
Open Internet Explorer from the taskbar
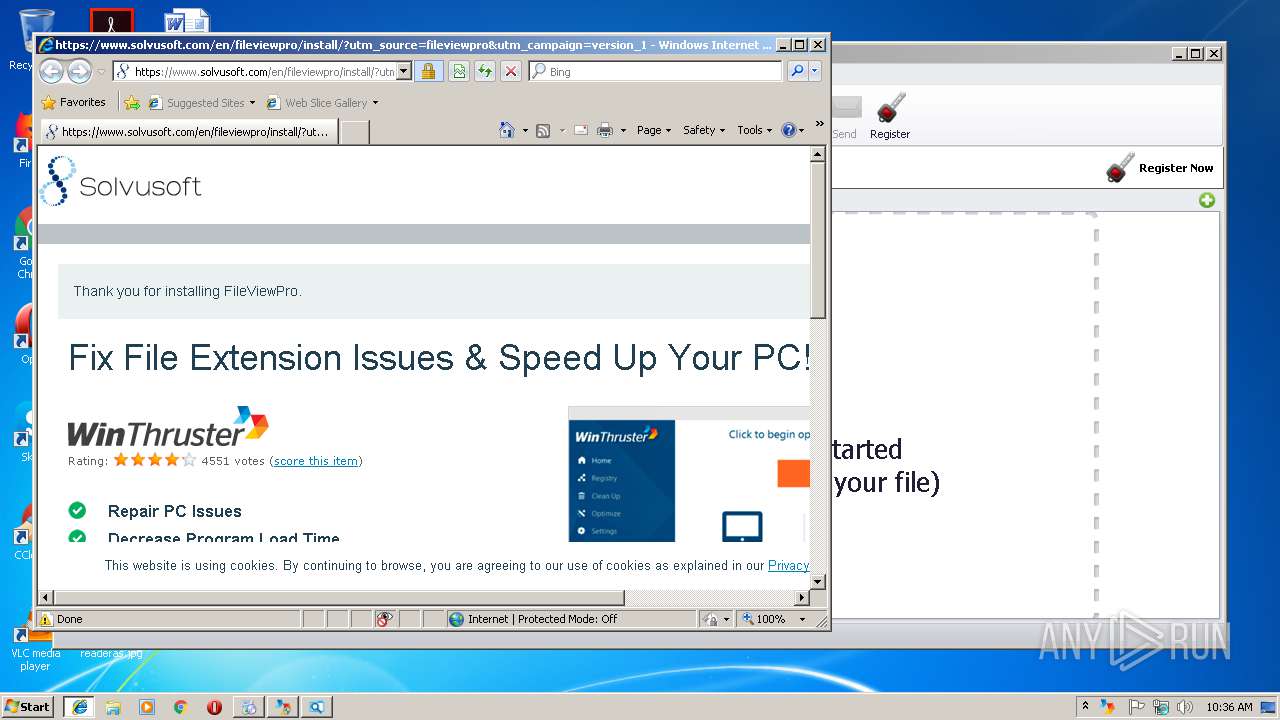click(79, 707)
